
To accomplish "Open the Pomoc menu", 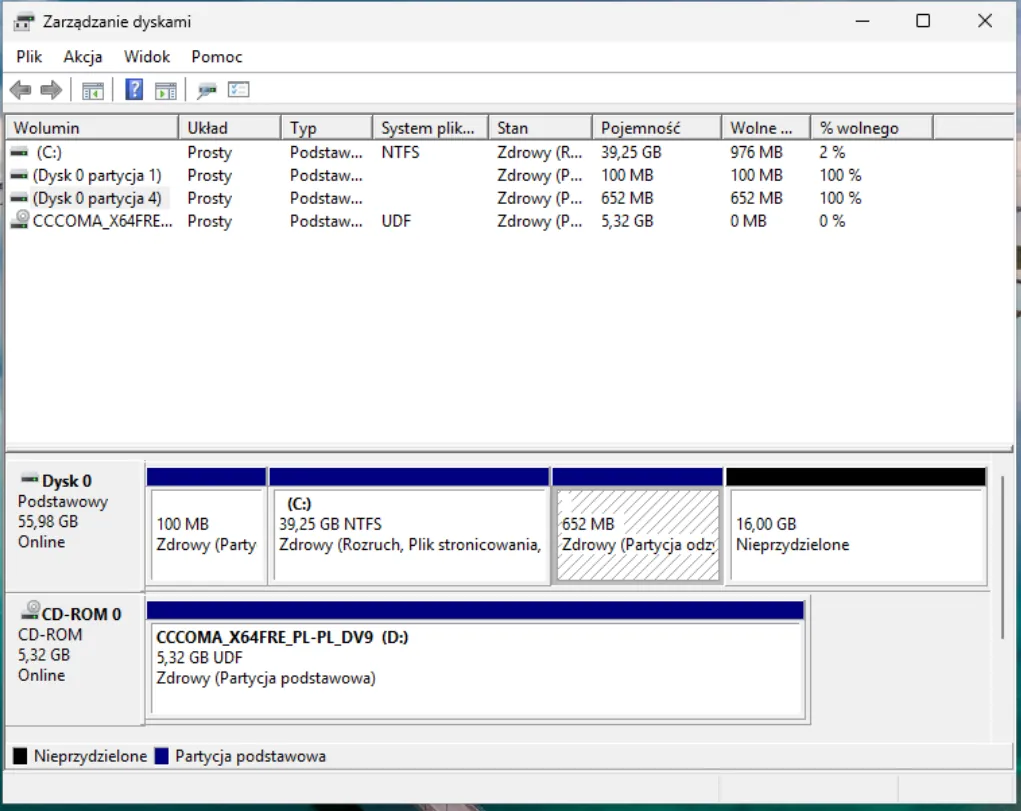I will (x=217, y=57).
